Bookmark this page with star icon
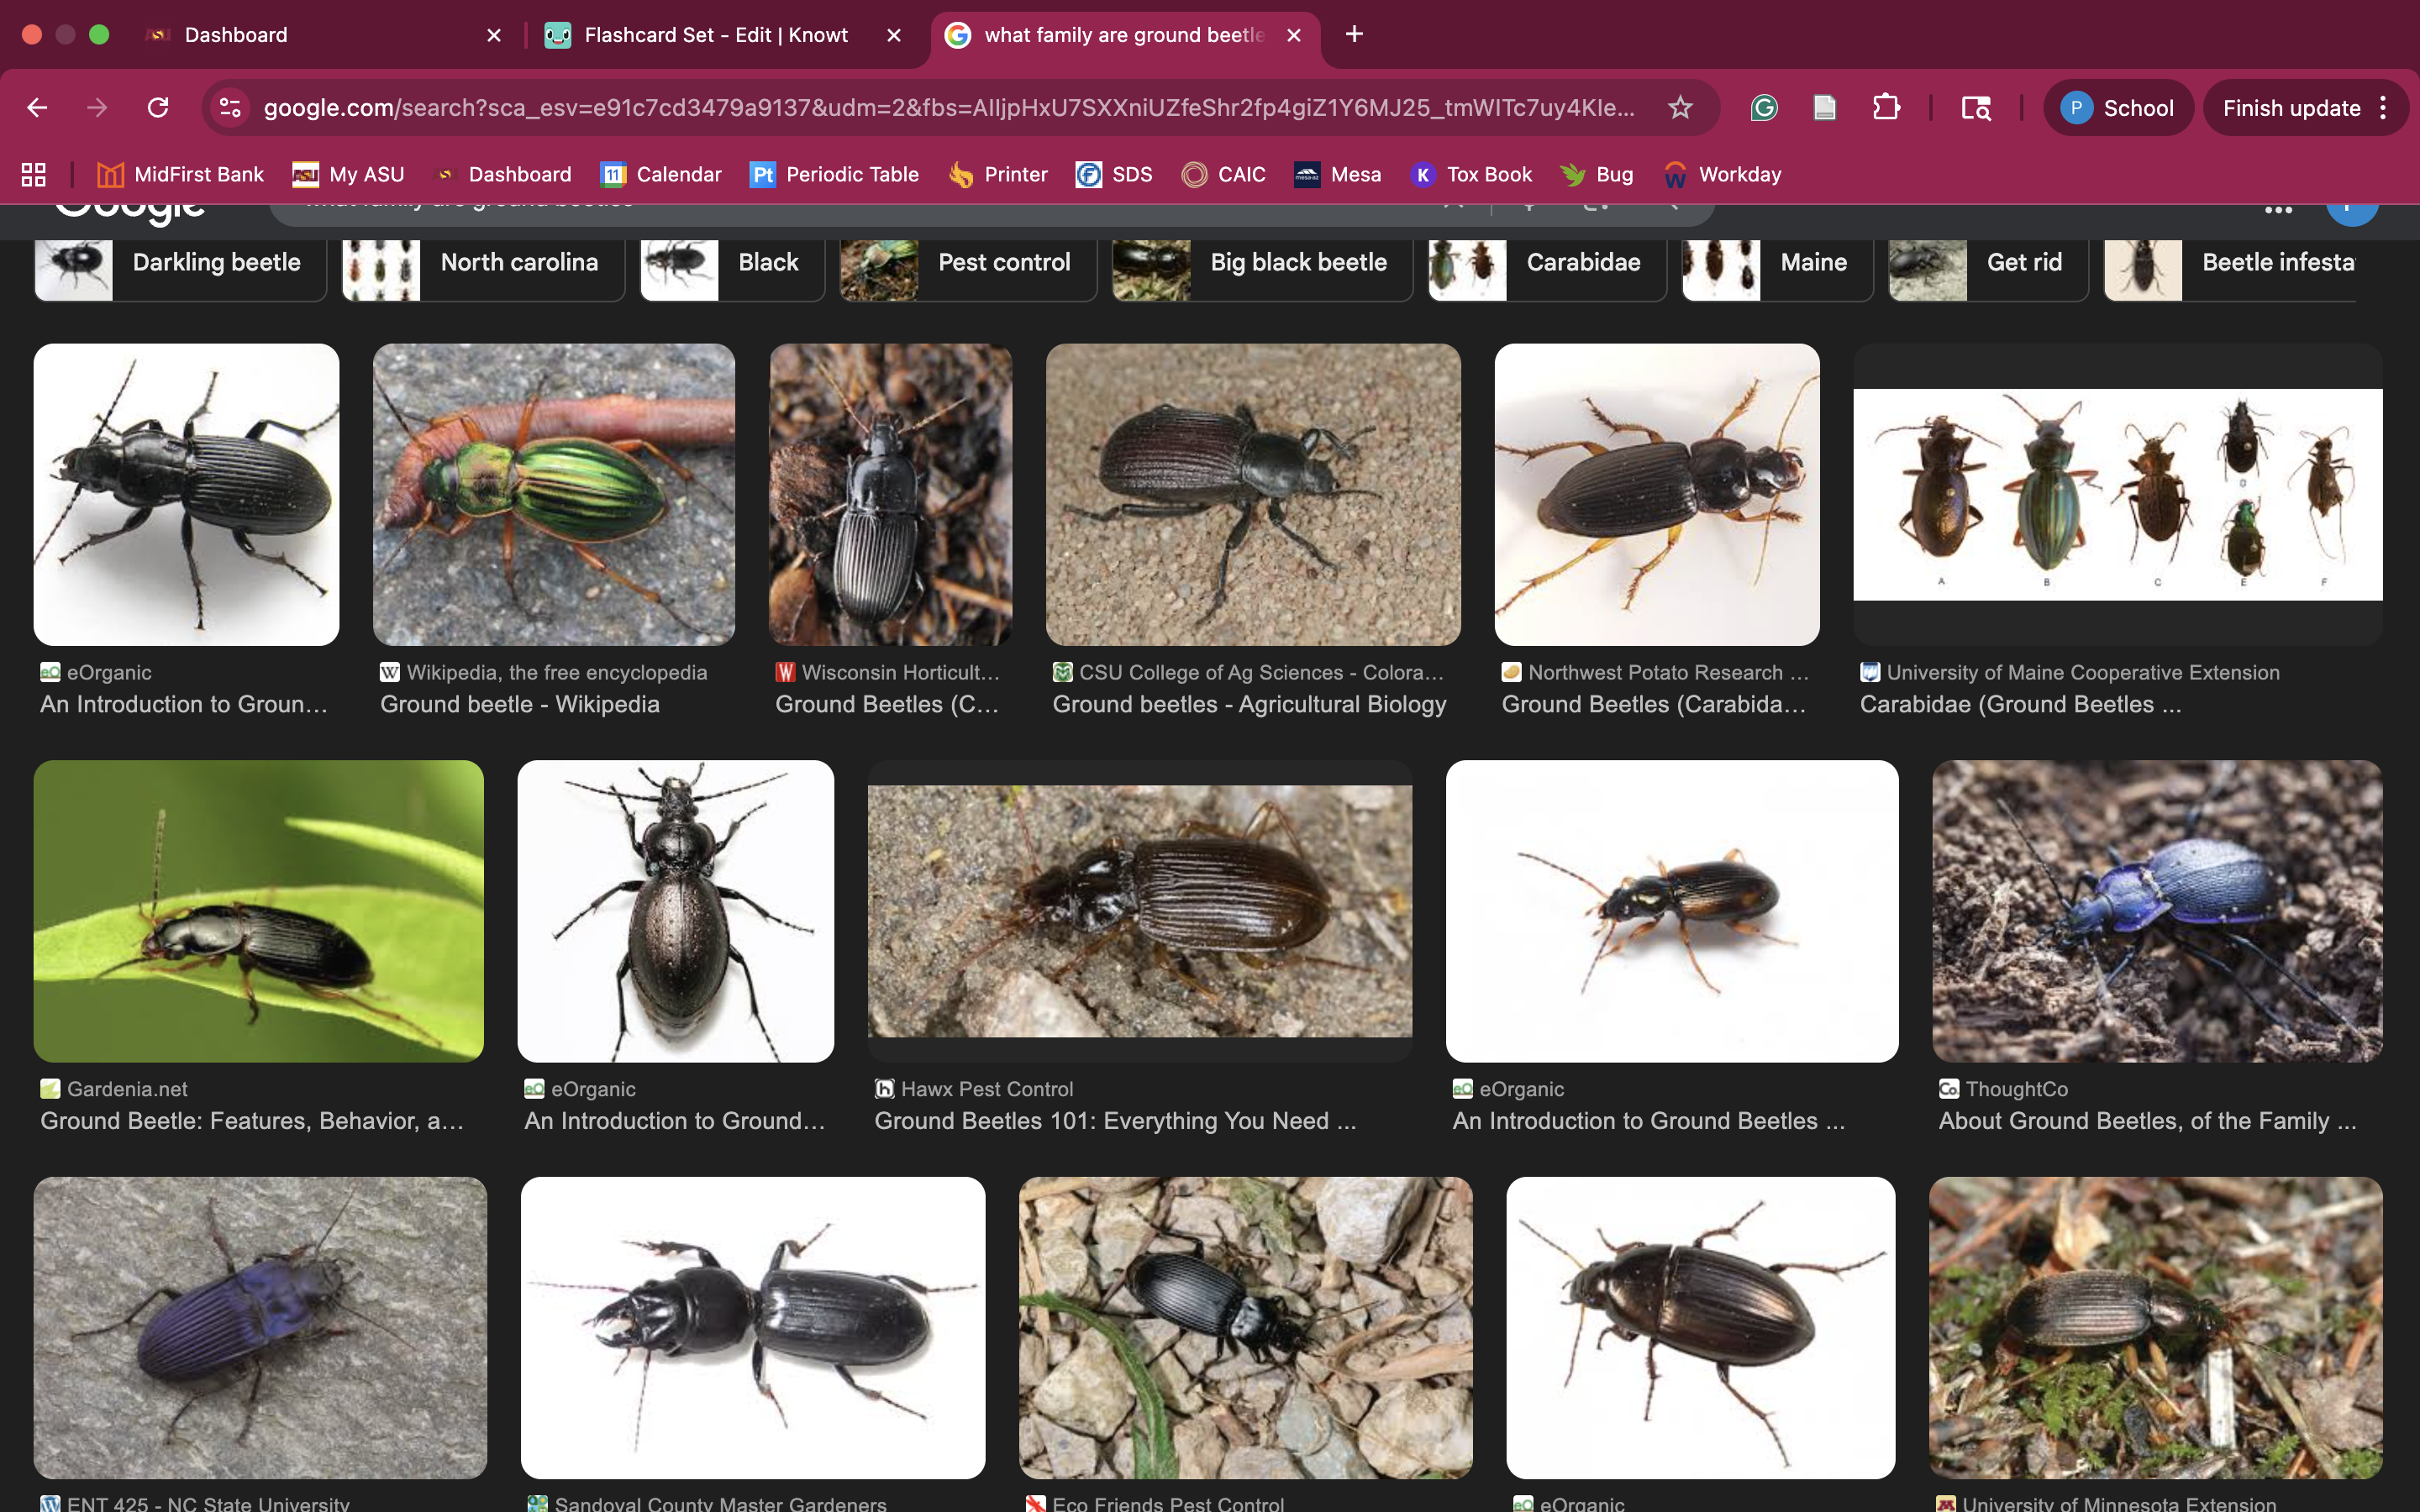The width and height of the screenshot is (2420, 1512). (1680, 108)
